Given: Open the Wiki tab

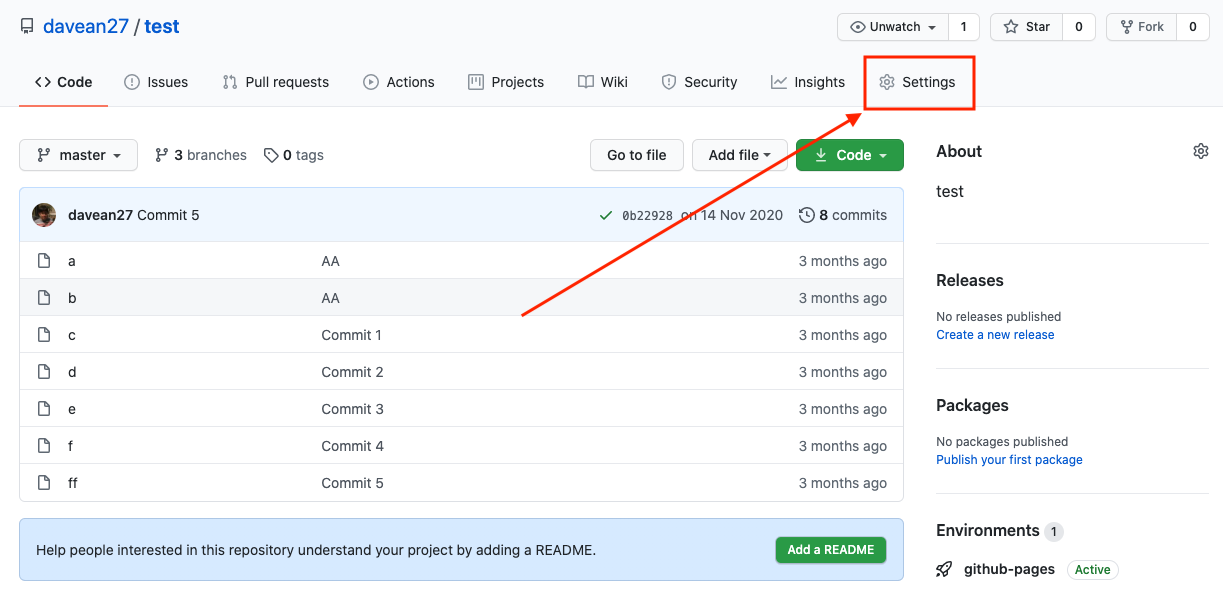Looking at the screenshot, I should coord(603,82).
